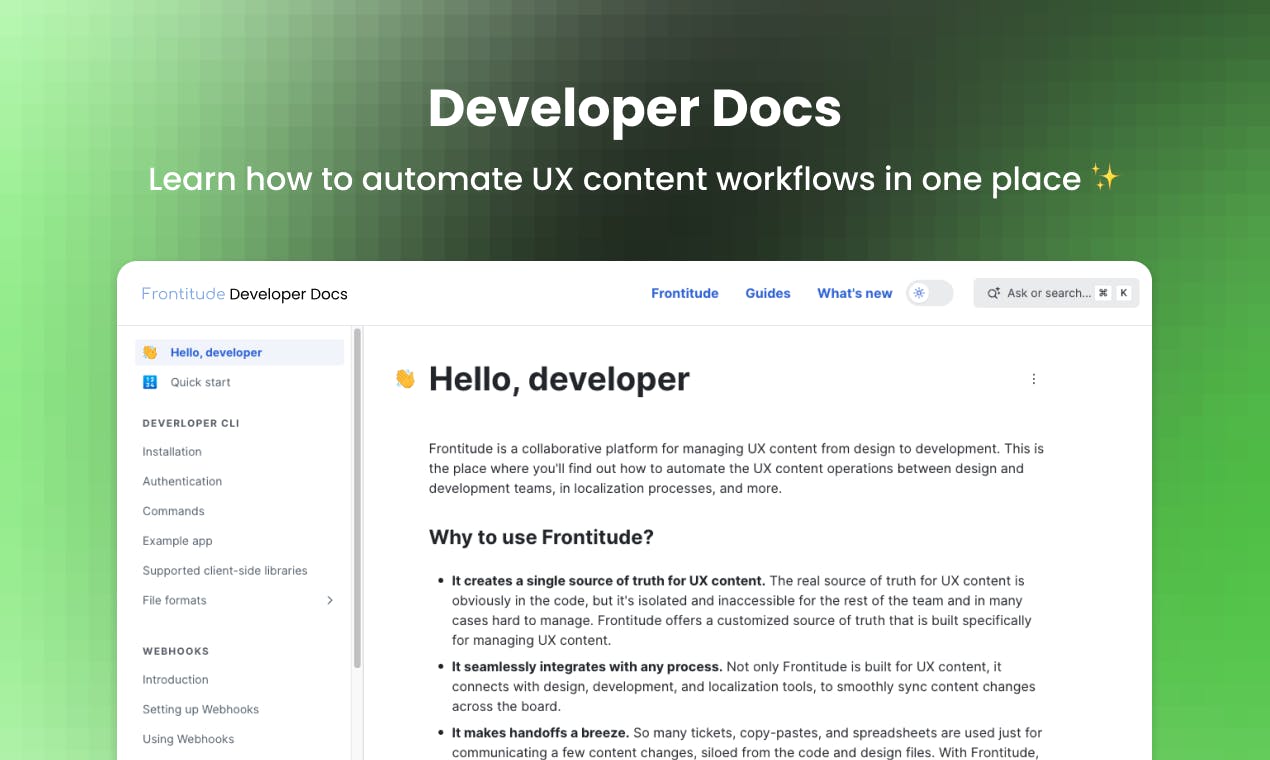This screenshot has height=760, width=1270.
Task: Click the Learn how to automate UX content subtitle
Action: coord(634,179)
